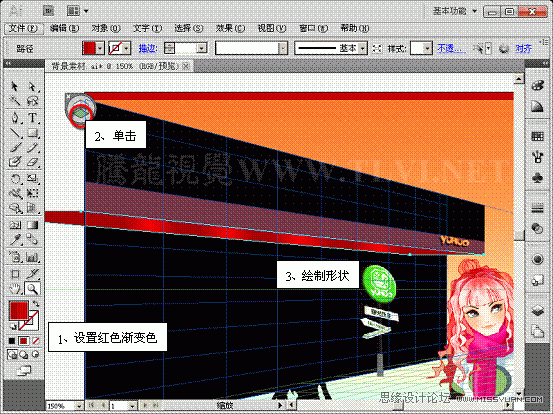Apply Gradient mode button under swatches
The height and width of the screenshot is (414, 553).
click(x=24, y=341)
